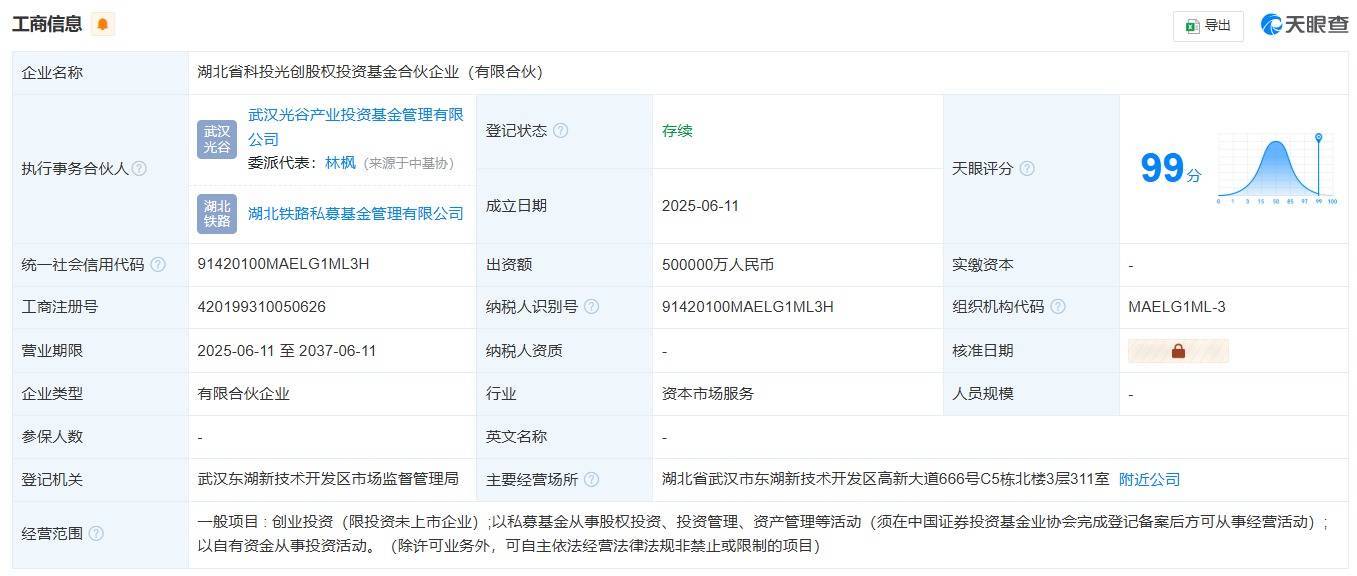Screen dimensions: 1357x576
Task: Click help icon next to 统一社会信用代码
Action: click(157, 265)
